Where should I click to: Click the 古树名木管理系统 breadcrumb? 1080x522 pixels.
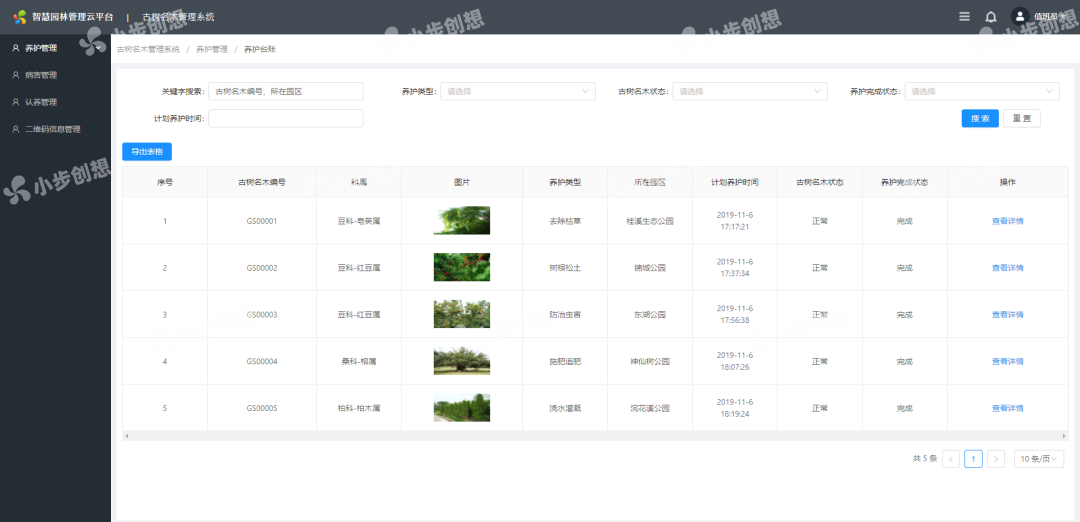[x=148, y=49]
